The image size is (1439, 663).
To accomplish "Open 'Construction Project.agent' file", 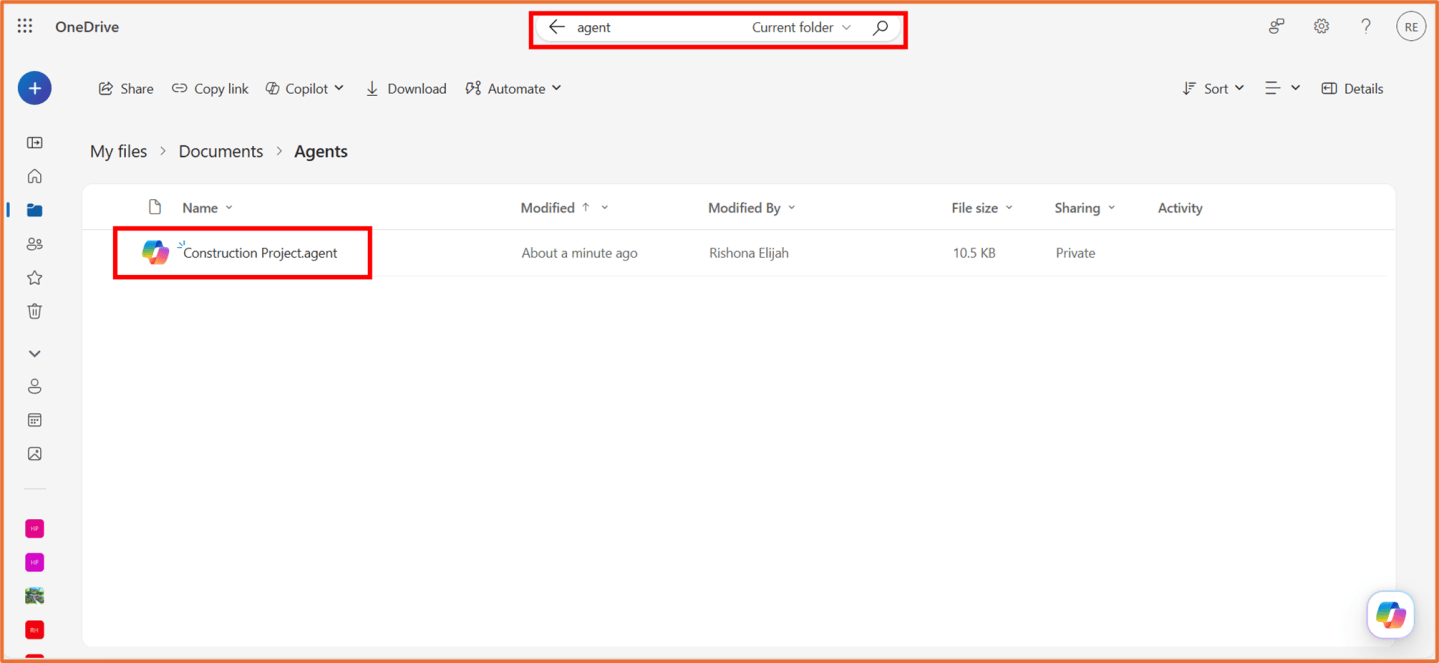I will (260, 253).
